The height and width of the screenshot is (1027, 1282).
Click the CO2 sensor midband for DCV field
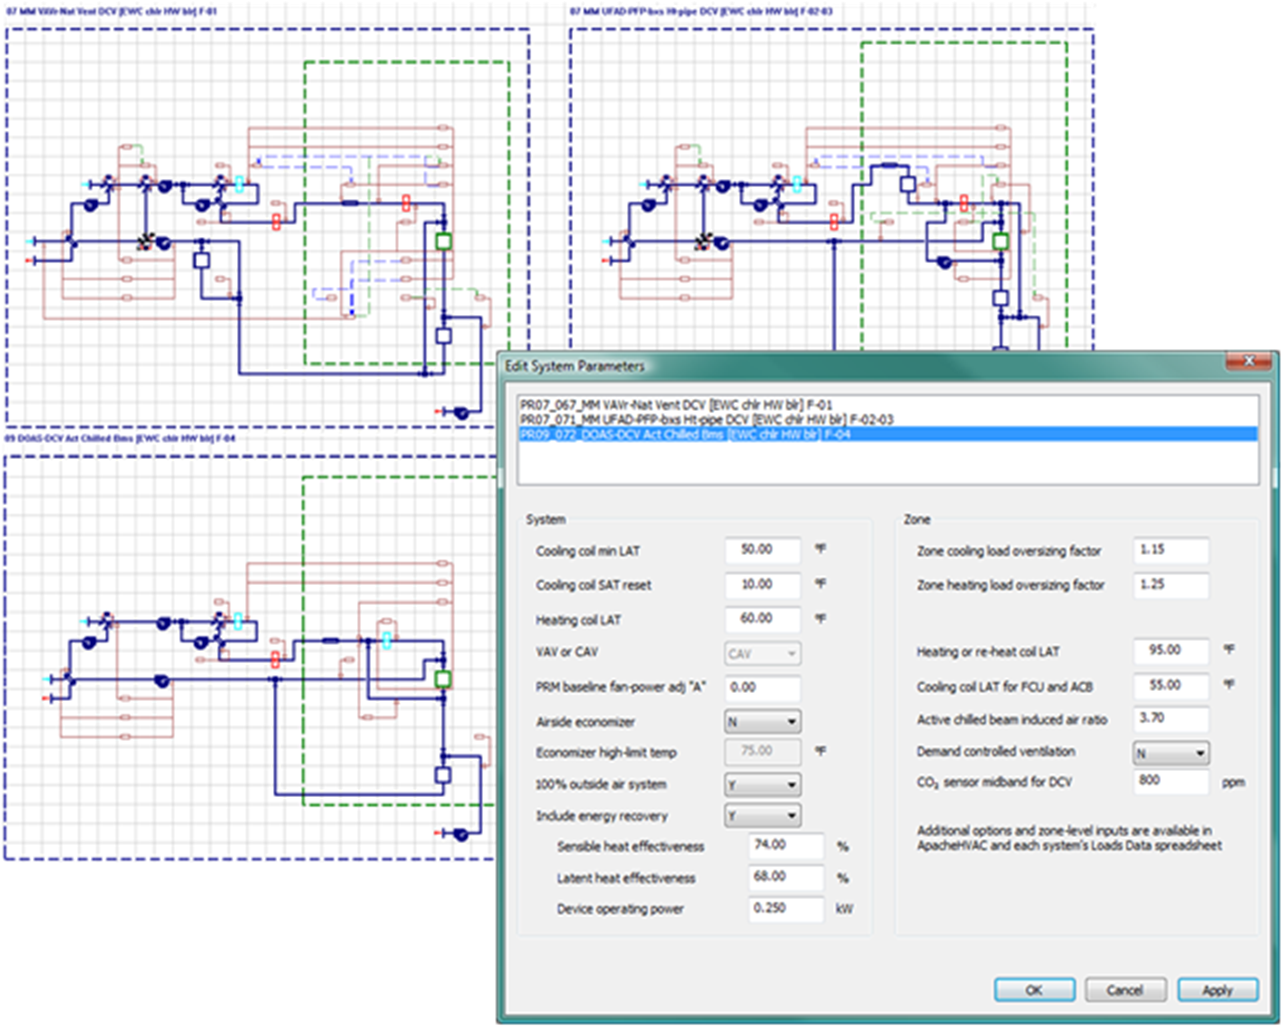[1171, 781]
